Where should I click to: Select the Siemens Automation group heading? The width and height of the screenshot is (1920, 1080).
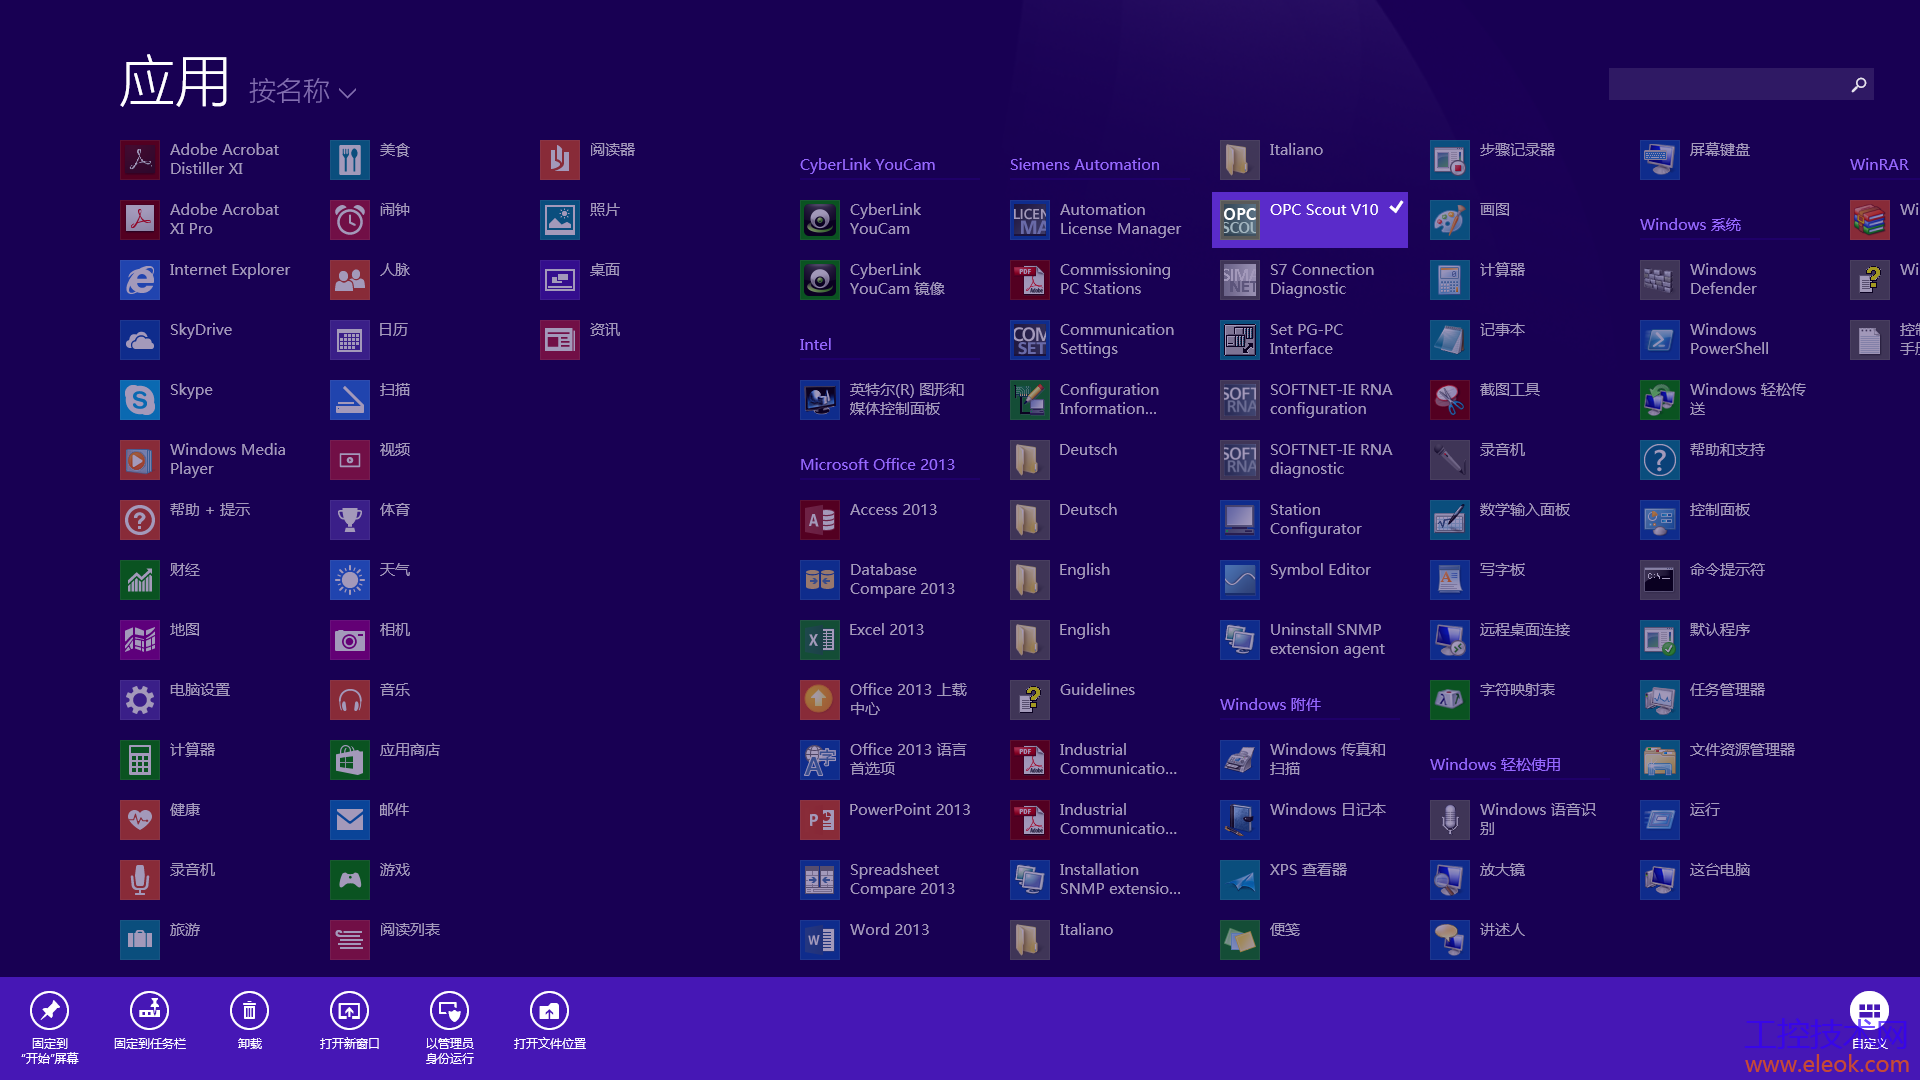click(1084, 164)
